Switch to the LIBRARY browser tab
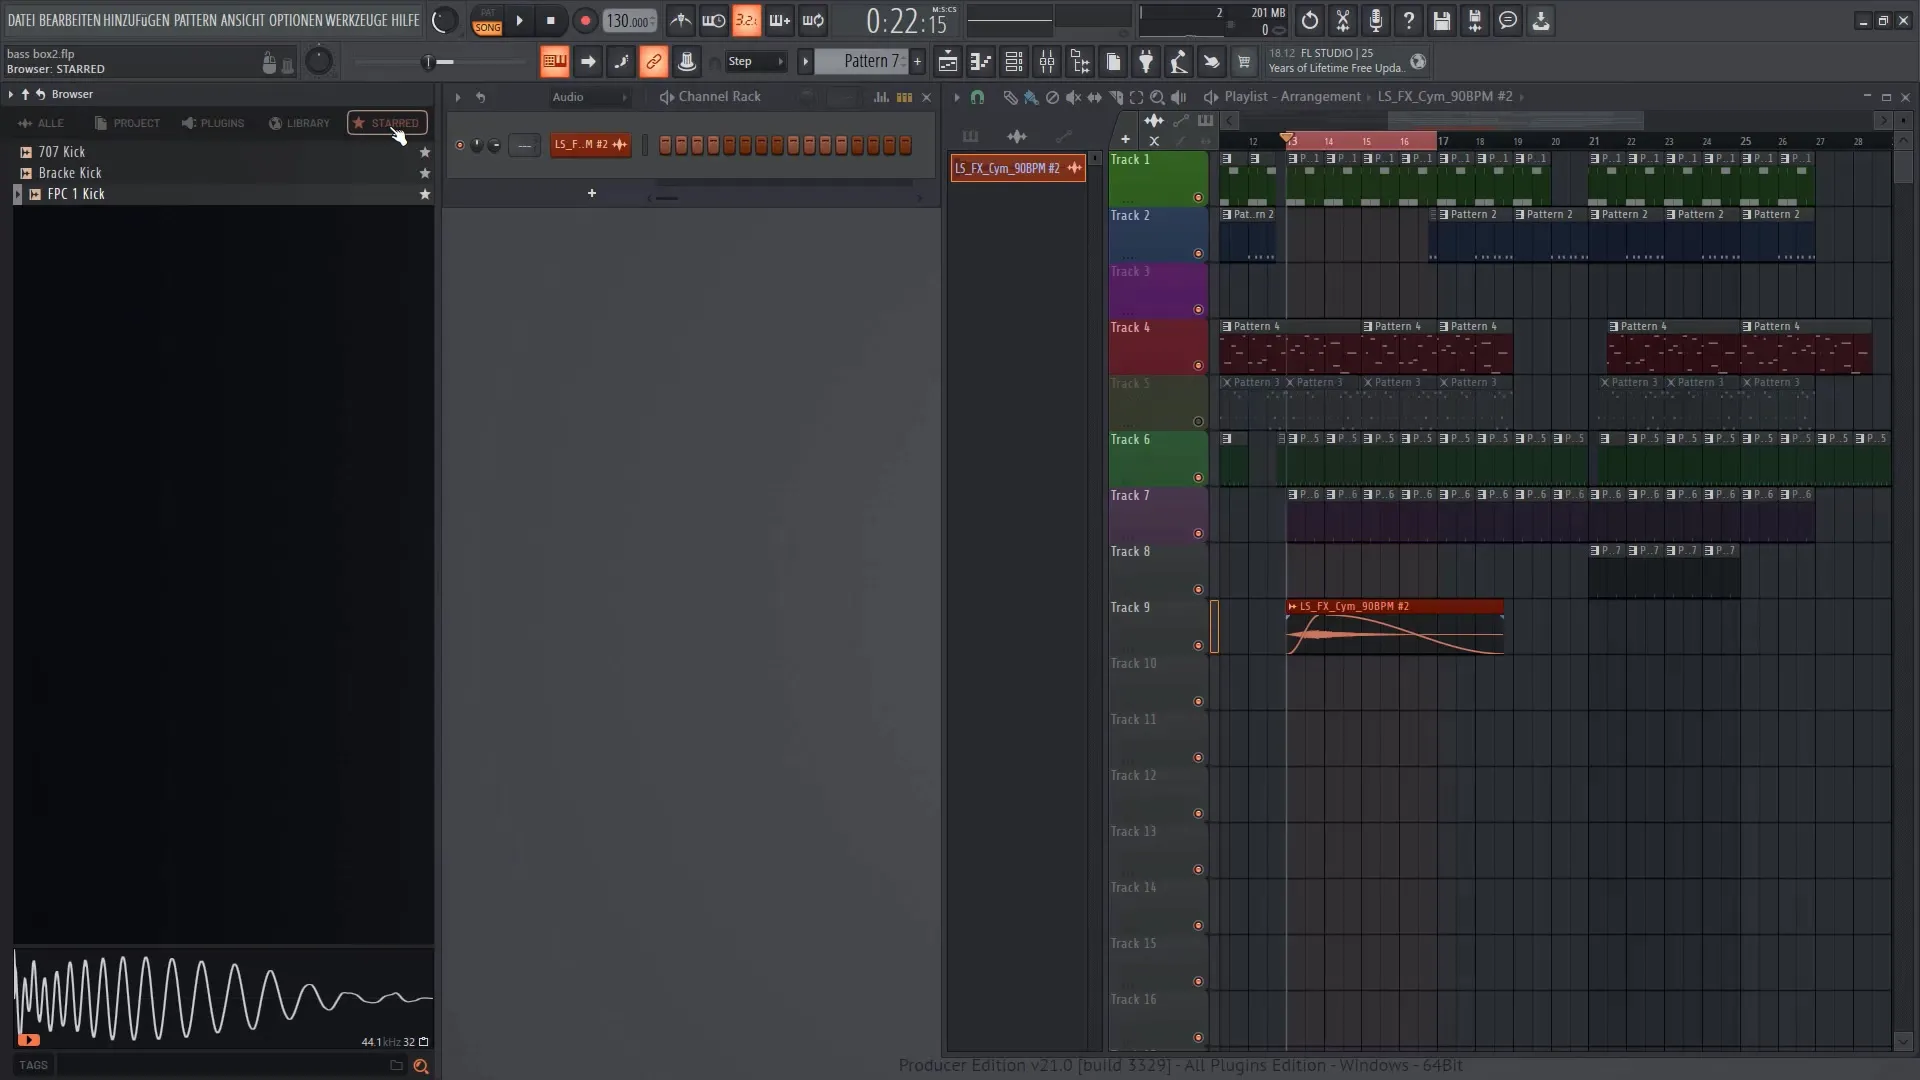This screenshot has width=1920, height=1080. [299, 123]
